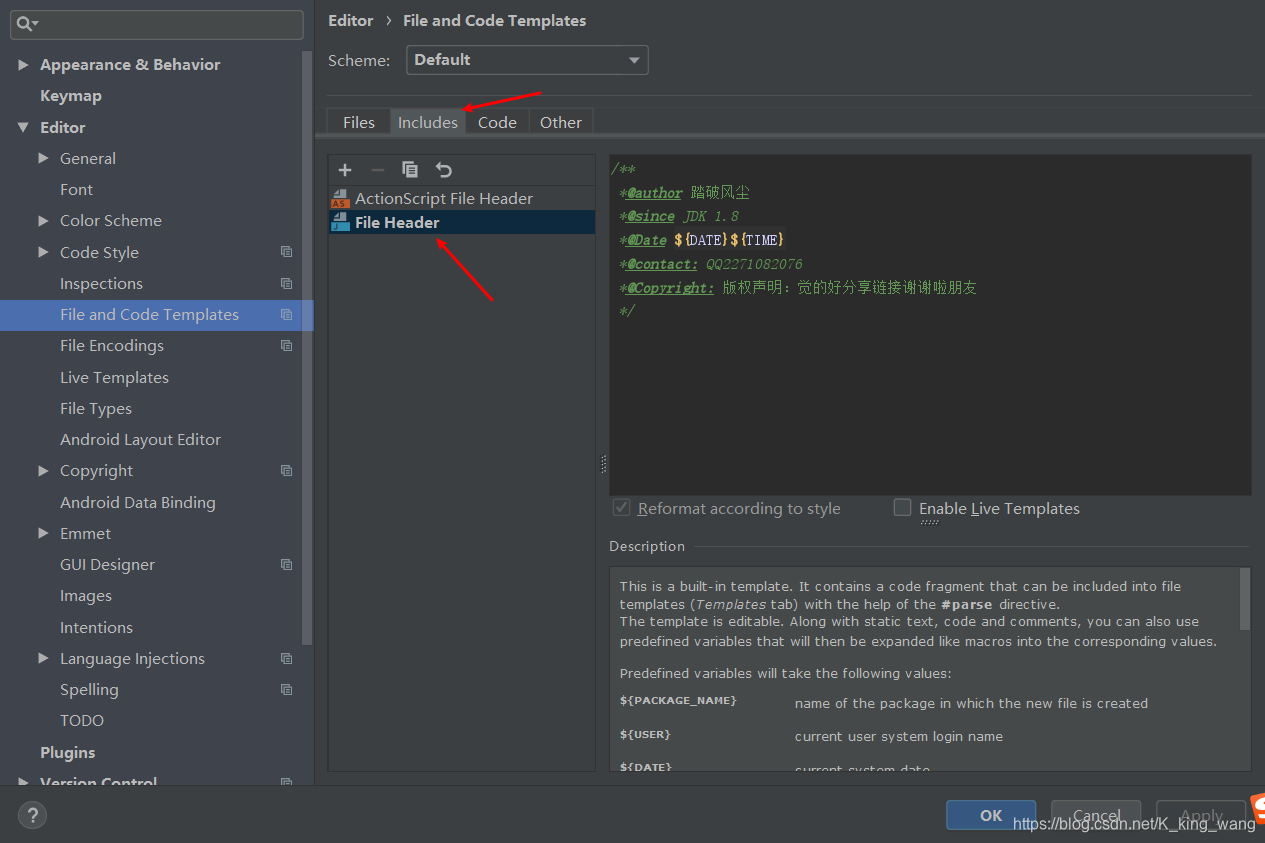Select ActionScript File Header template

pyautogui.click(x=462, y=198)
